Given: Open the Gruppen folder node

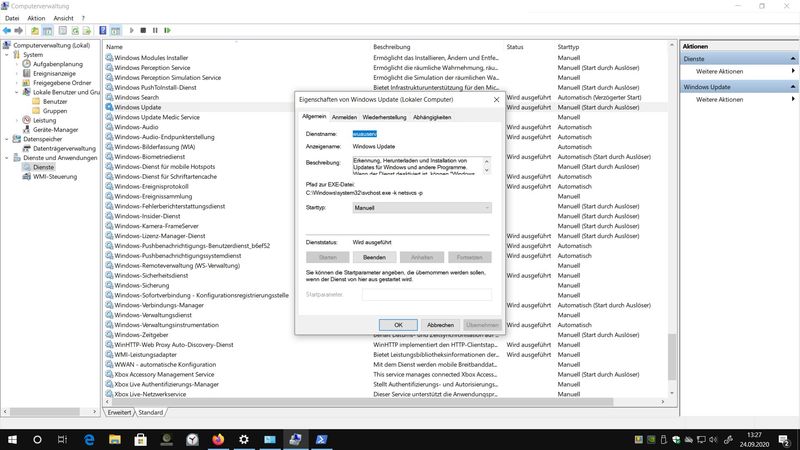Looking at the screenshot, I should (x=55, y=111).
